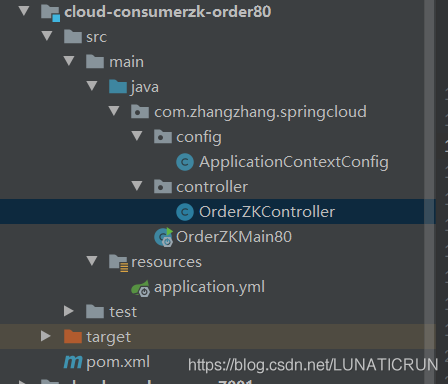
Task: Click the Maven pom.xml icon
Action: tap(73, 361)
